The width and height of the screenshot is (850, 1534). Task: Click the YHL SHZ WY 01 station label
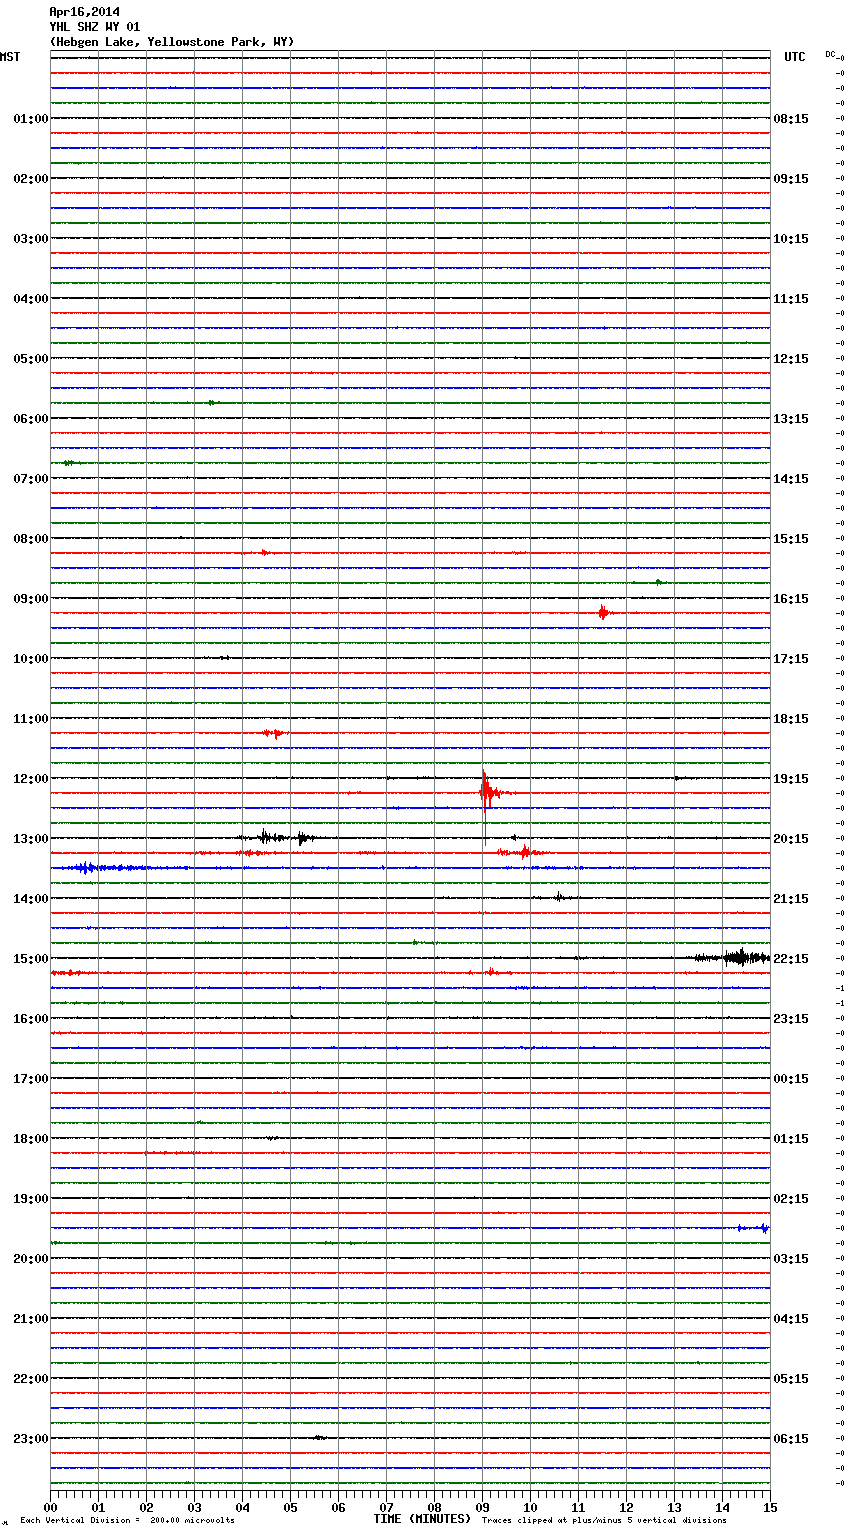point(94,27)
